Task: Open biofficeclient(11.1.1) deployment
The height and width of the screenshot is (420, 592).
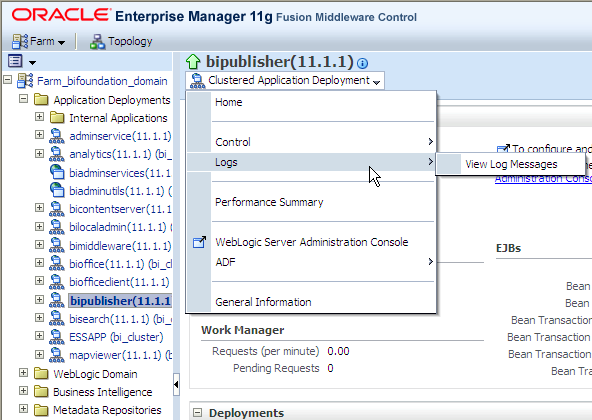Action: (x=119, y=282)
